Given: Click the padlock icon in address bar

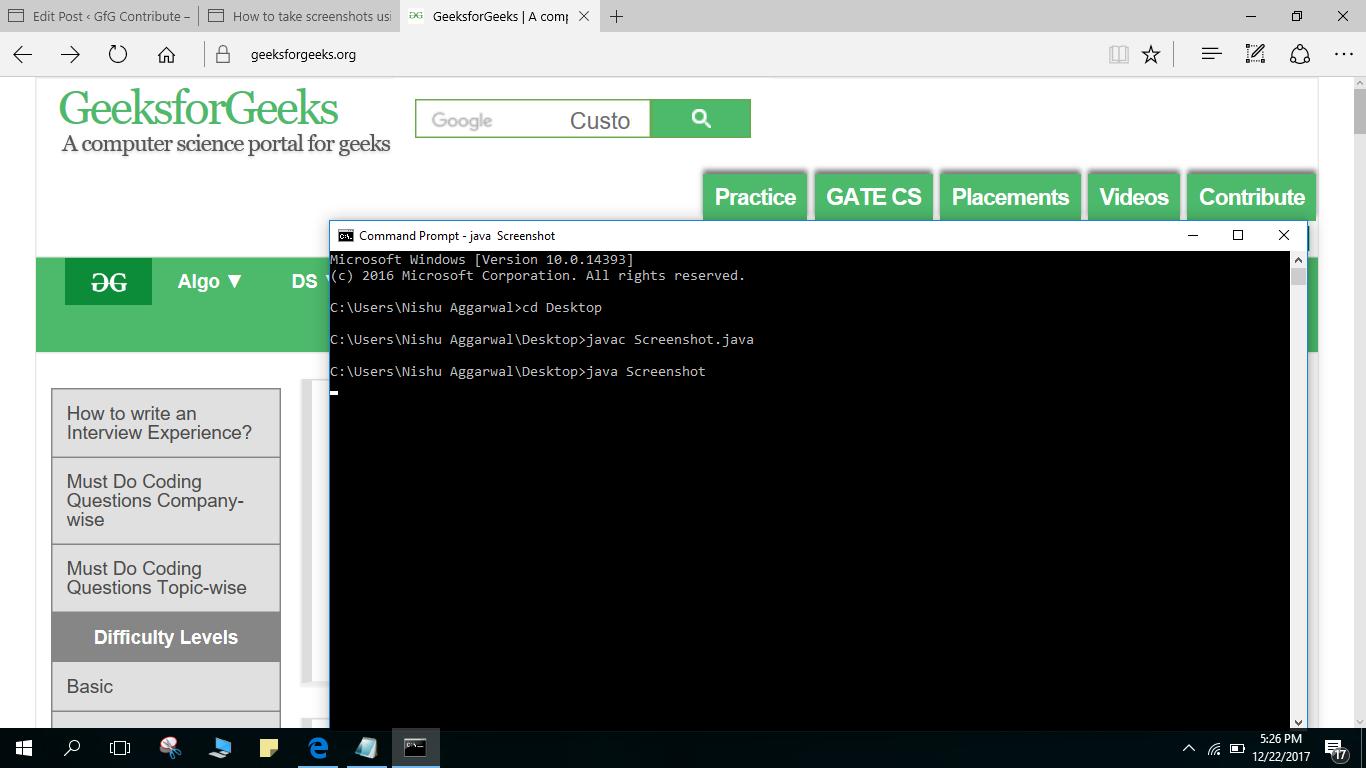Looking at the screenshot, I should 223,54.
